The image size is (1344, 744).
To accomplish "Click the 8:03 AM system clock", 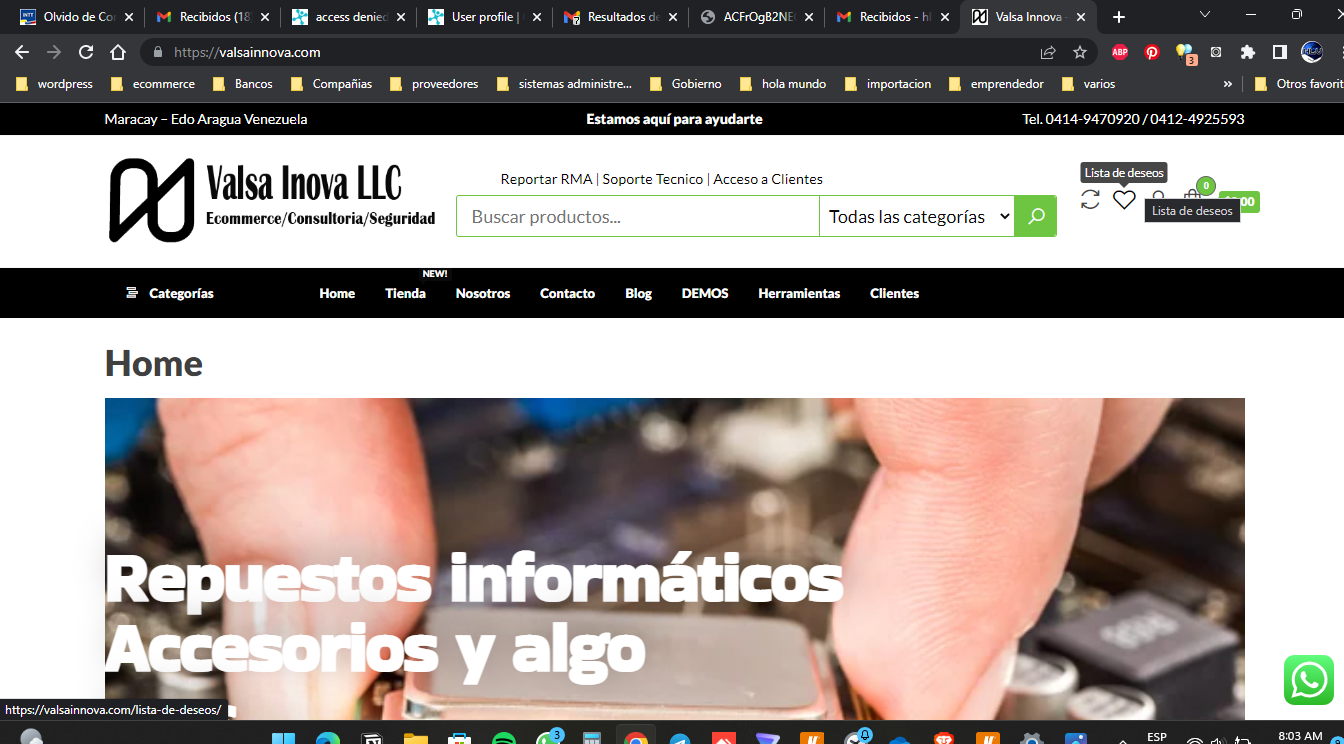I will 1300,737.
